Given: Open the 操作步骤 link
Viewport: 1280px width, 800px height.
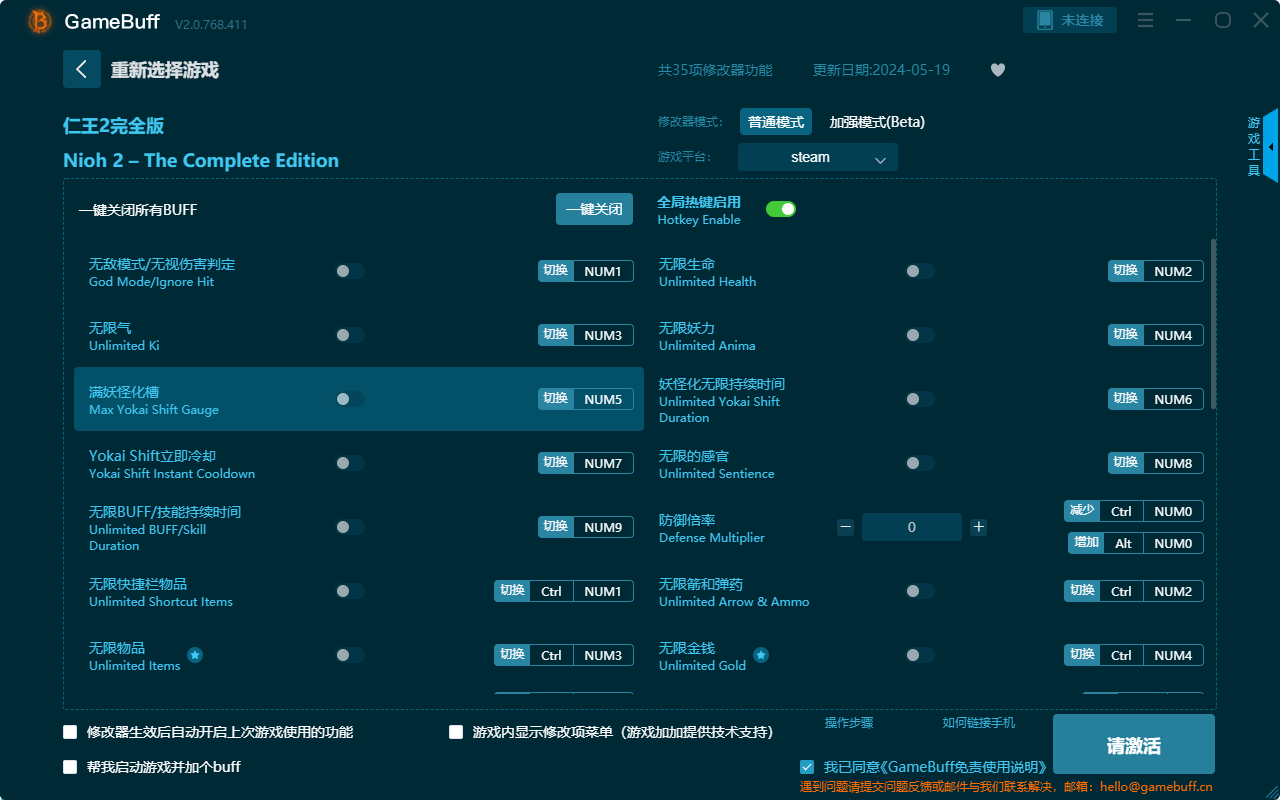Looking at the screenshot, I should [849, 722].
